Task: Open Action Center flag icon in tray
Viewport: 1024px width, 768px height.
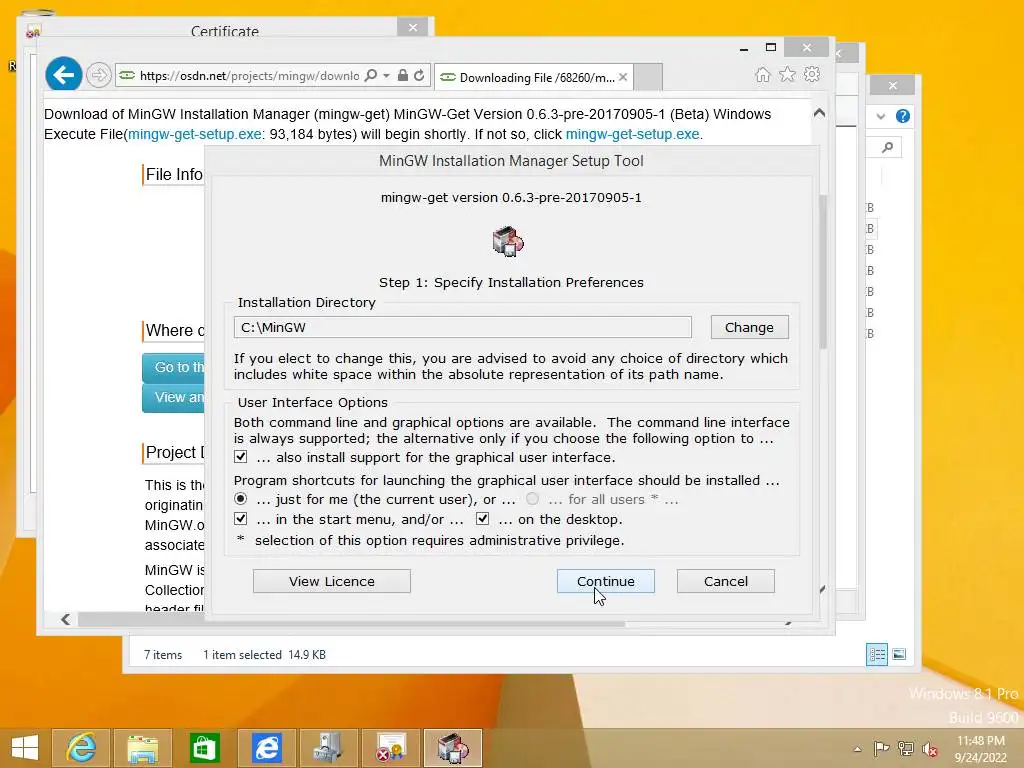Action: point(881,748)
